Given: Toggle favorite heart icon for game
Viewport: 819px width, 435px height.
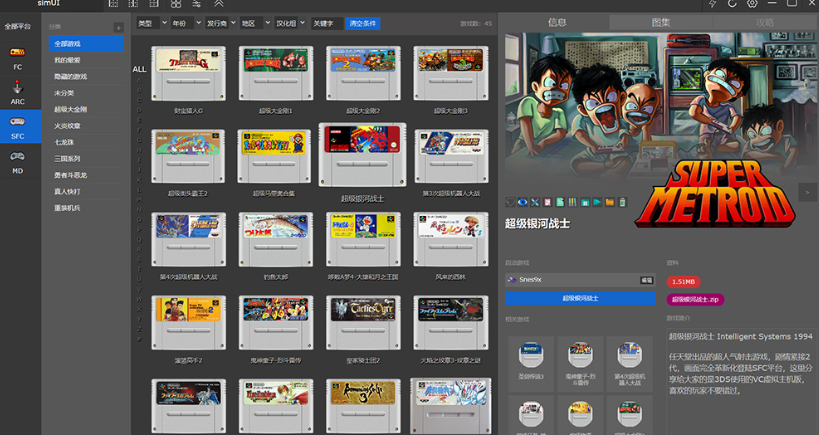Looking at the screenshot, I should pyautogui.click(x=511, y=202).
